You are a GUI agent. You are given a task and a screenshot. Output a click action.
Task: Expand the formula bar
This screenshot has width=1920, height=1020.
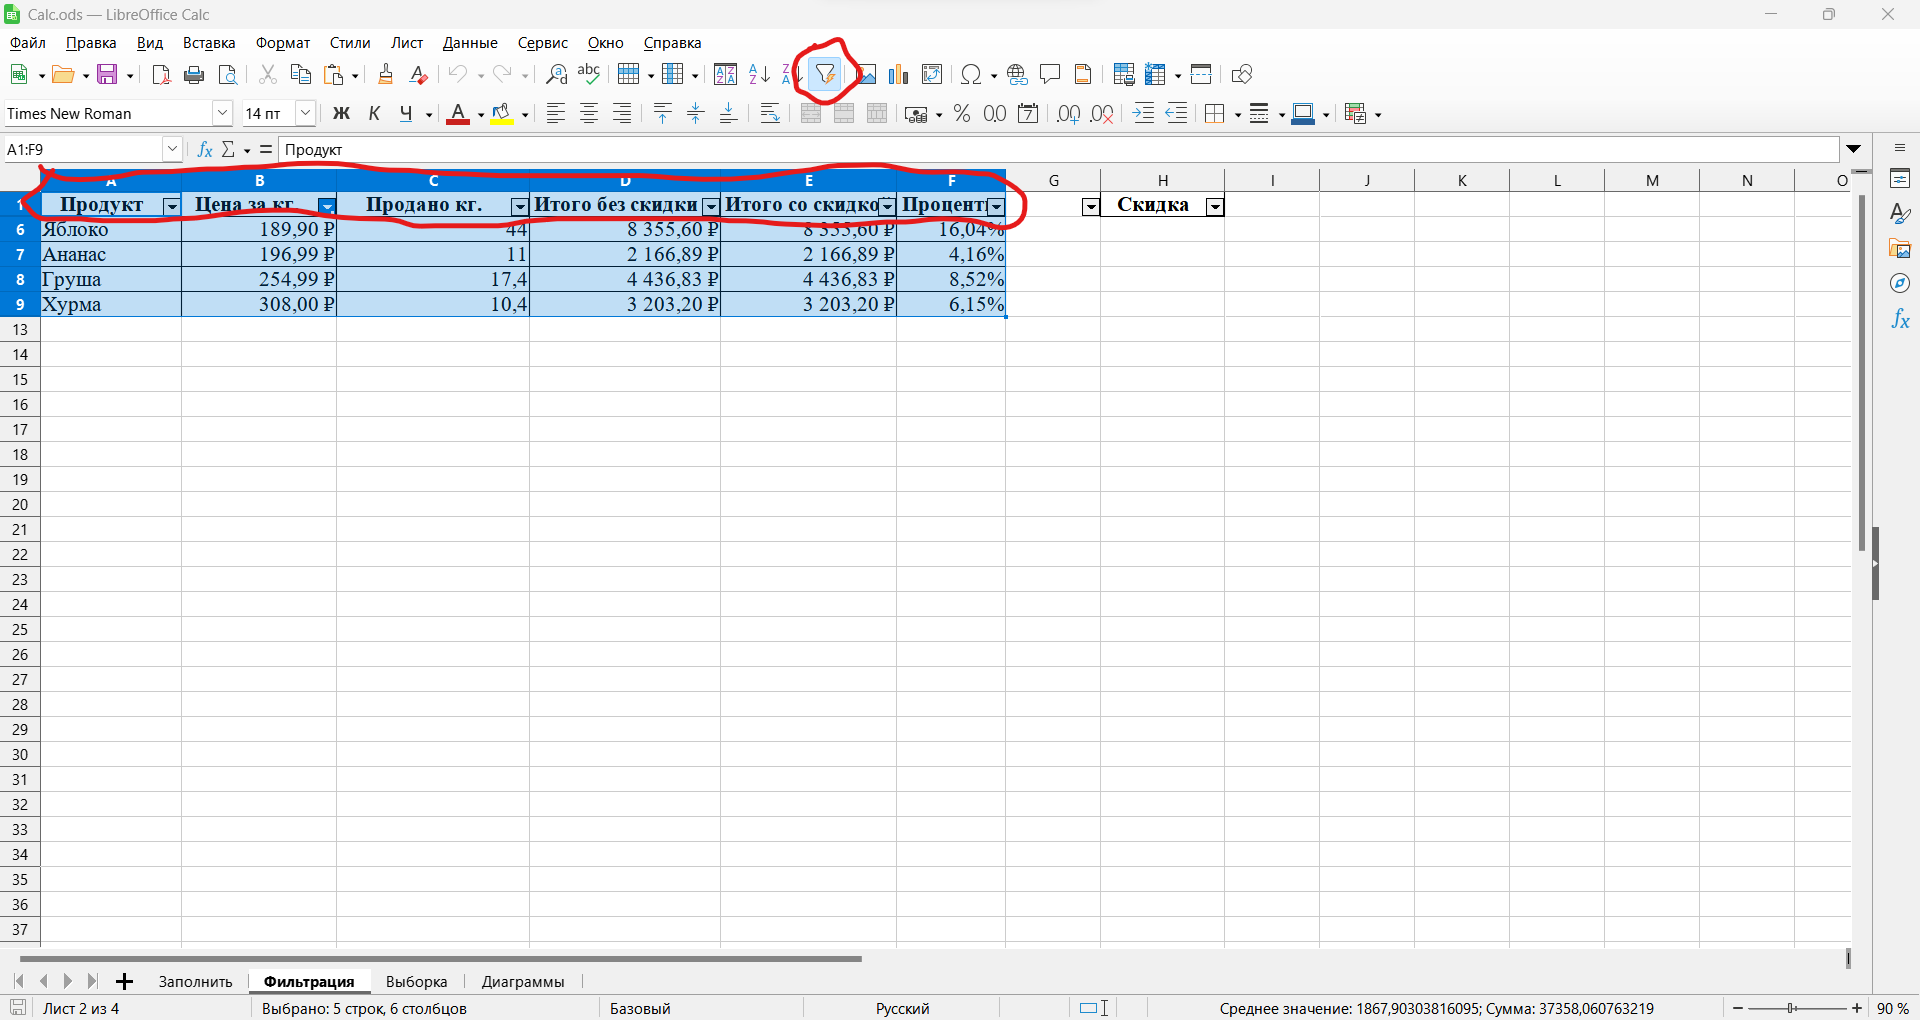(1854, 149)
